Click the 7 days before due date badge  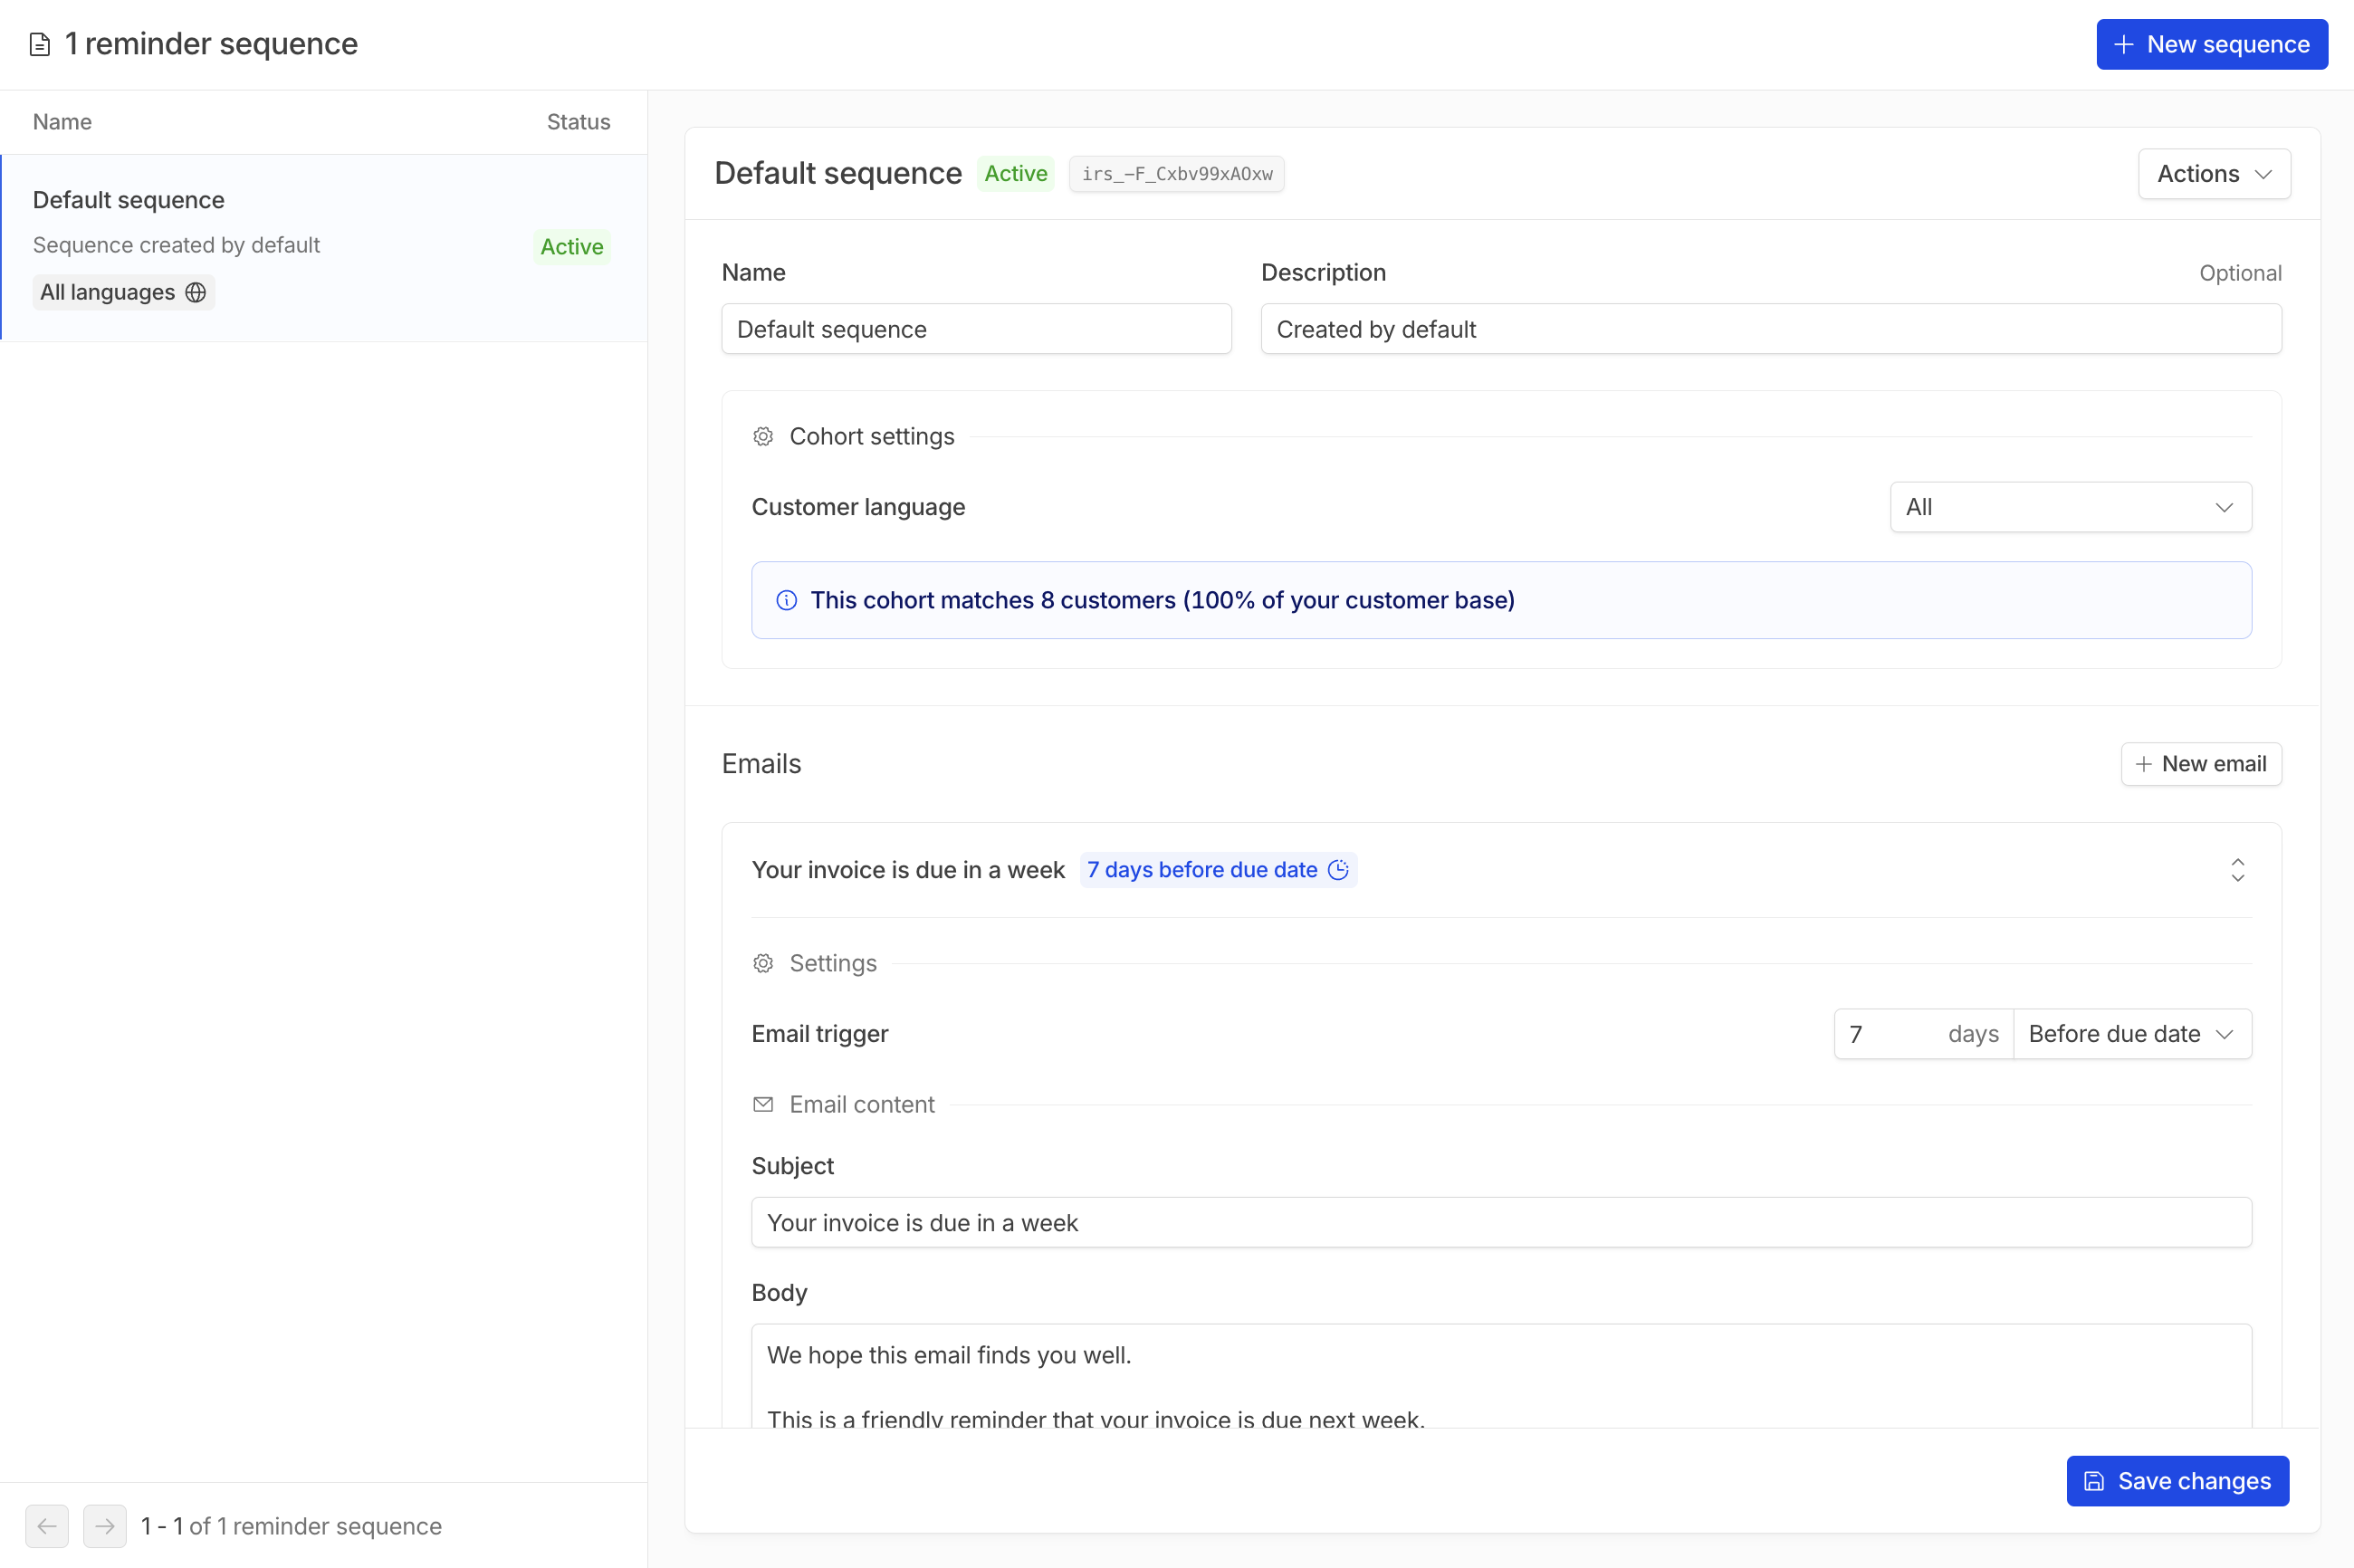pyautogui.click(x=1218, y=870)
